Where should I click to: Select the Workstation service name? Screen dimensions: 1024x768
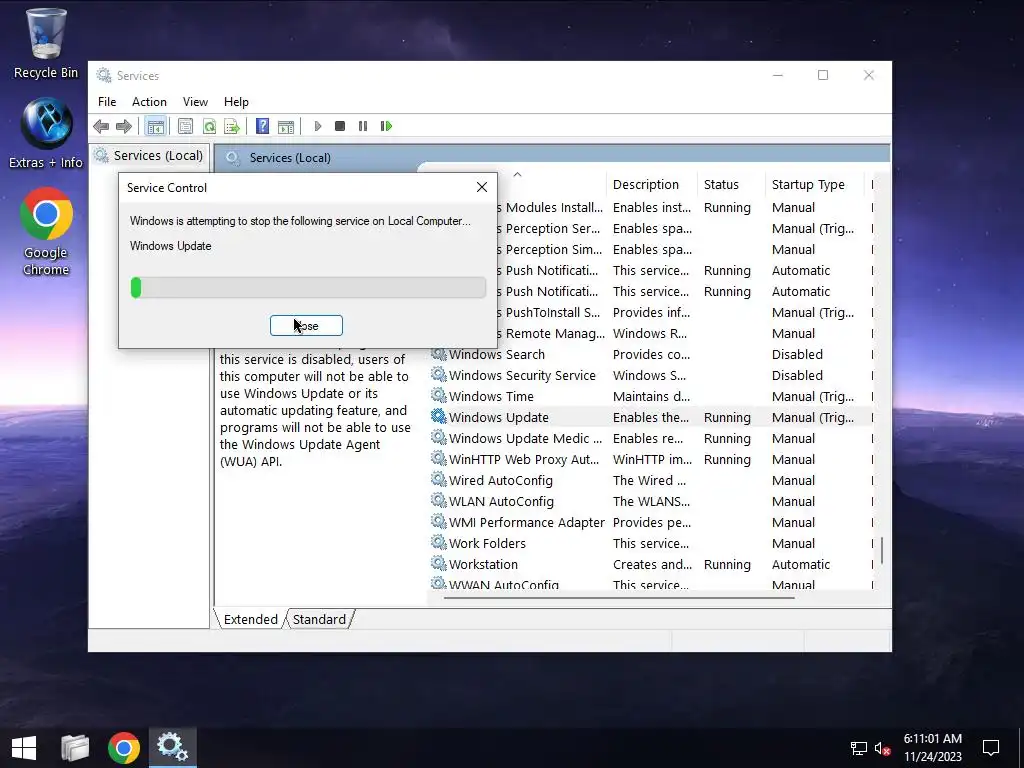click(483, 564)
